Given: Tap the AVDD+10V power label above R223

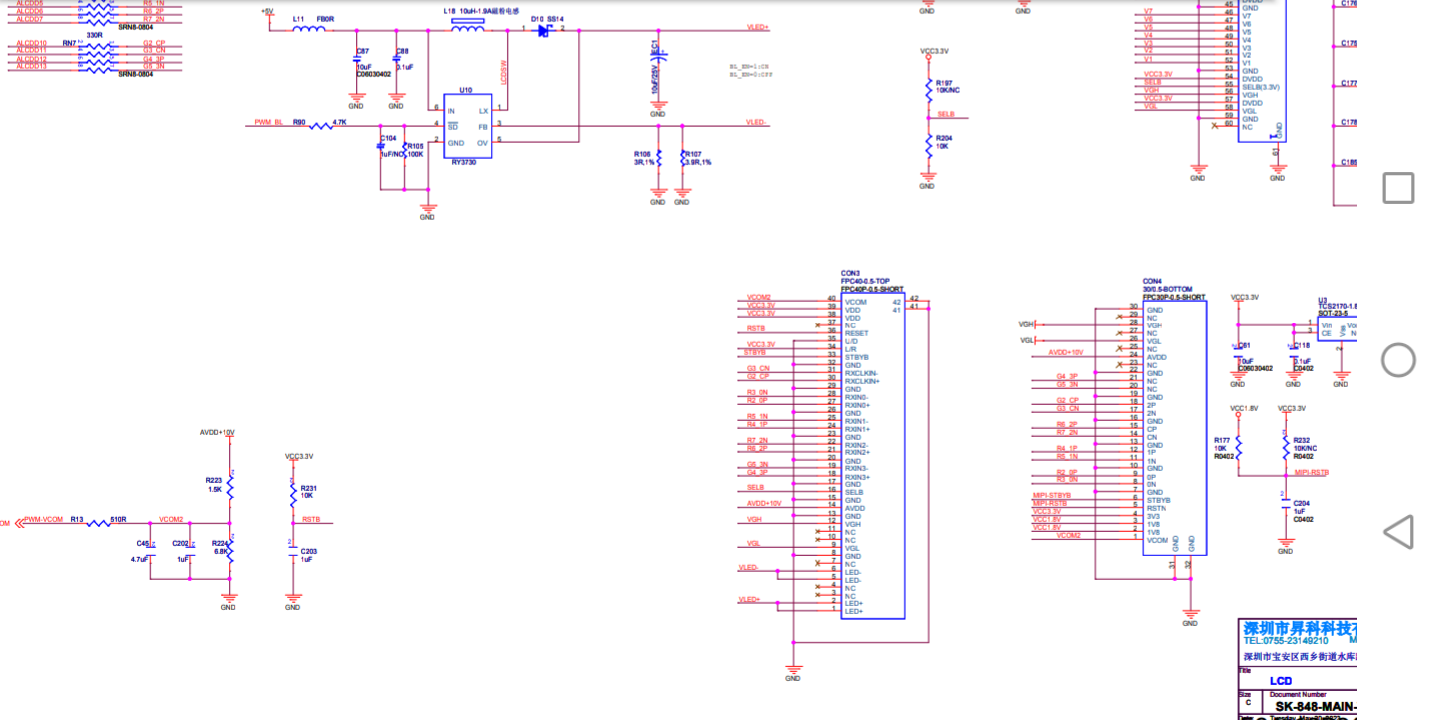Looking at the screenshot, I should tap(217, 433).
